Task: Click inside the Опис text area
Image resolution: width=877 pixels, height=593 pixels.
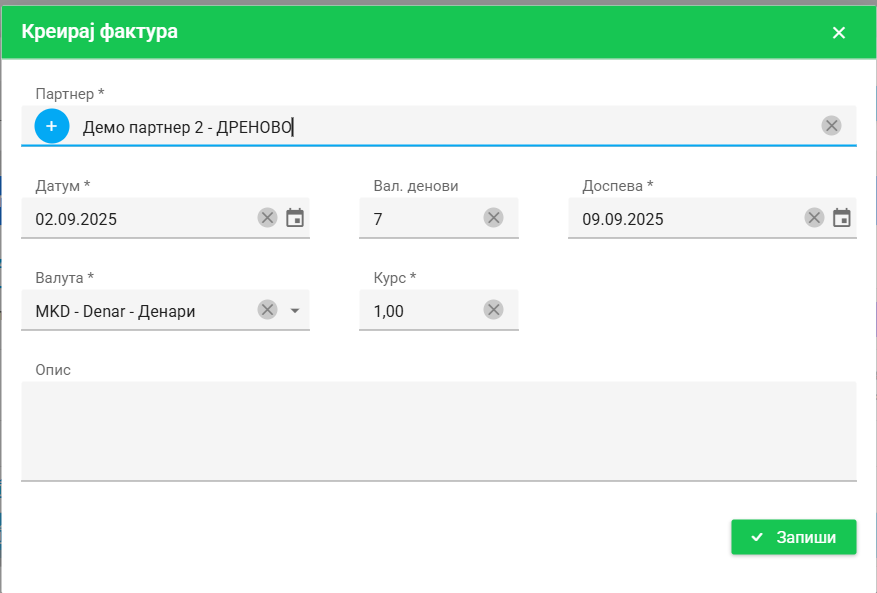Action: [x=438, y=430]
